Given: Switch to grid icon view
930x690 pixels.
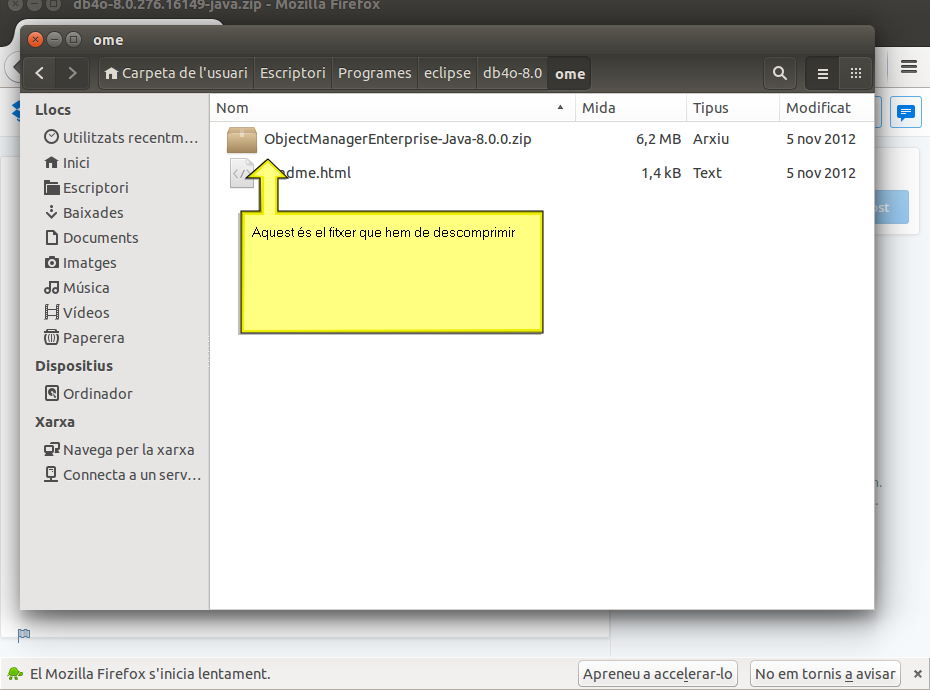Looking at the screenshot, I should pos(855,73).
